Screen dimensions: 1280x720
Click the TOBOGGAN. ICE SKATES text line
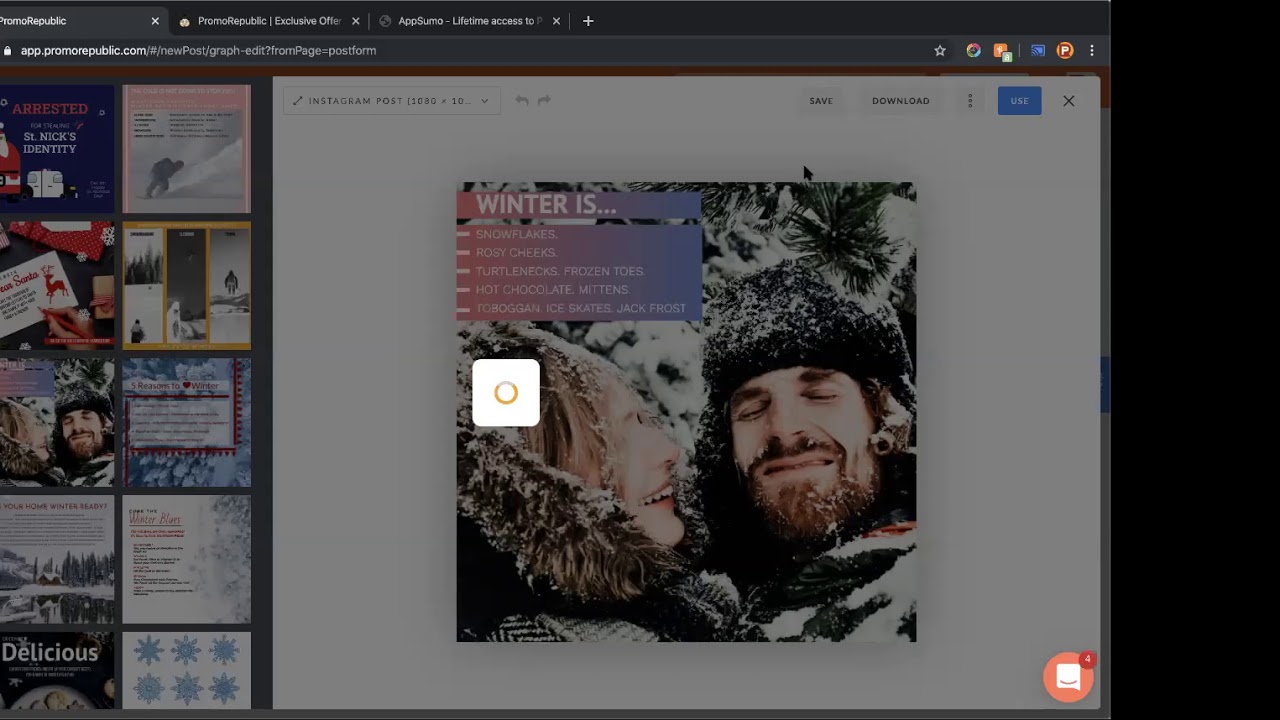[x=581, y=308]
